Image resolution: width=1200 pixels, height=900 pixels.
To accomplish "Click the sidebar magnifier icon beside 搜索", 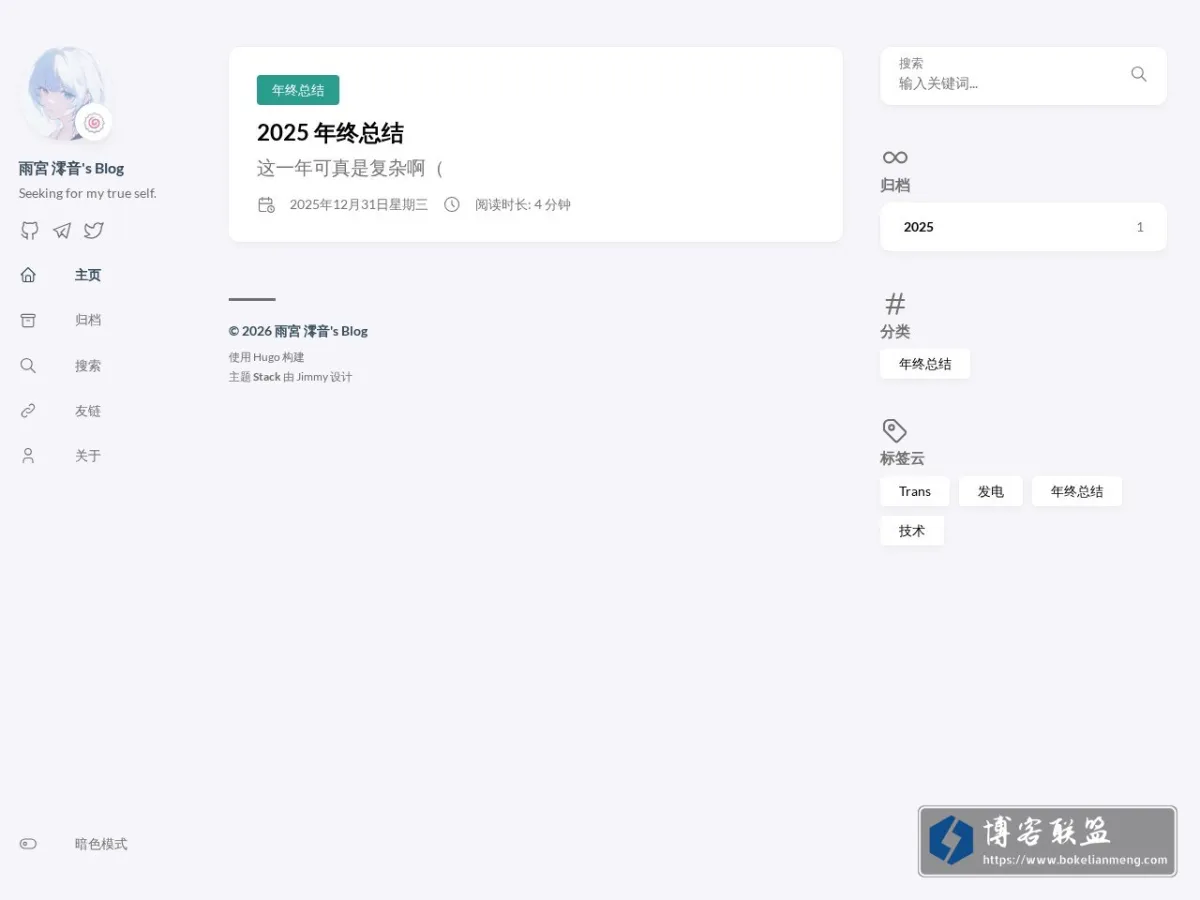I will (28, 366).
